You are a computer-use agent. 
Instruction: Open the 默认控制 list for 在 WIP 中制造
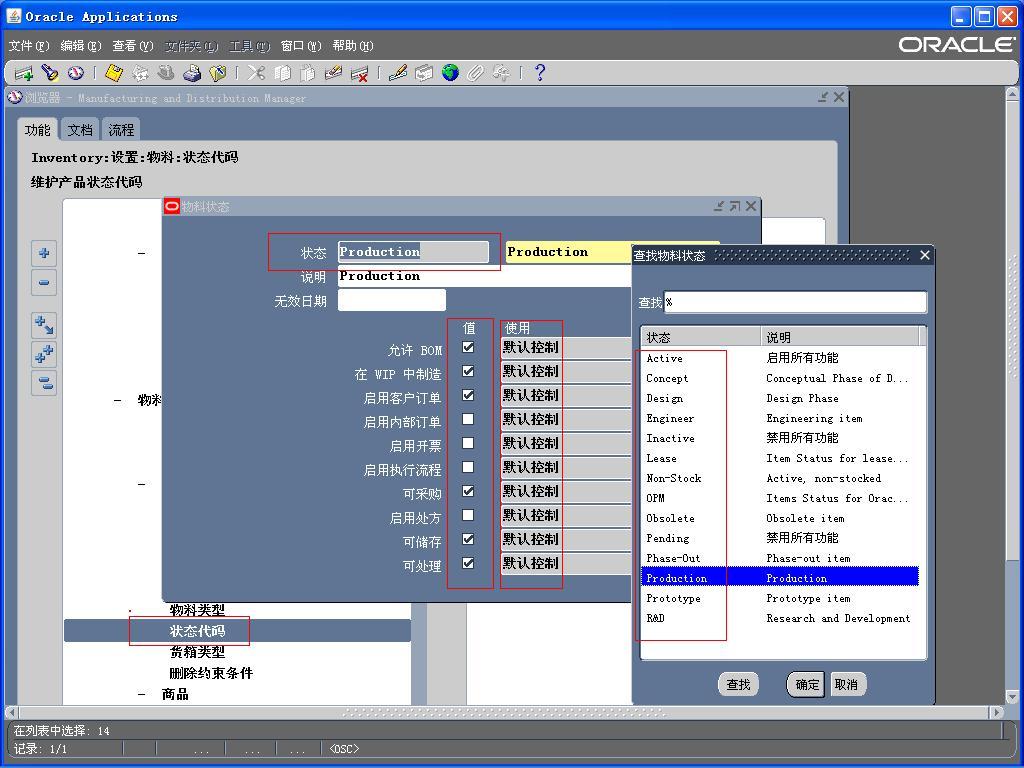(566, 372)
